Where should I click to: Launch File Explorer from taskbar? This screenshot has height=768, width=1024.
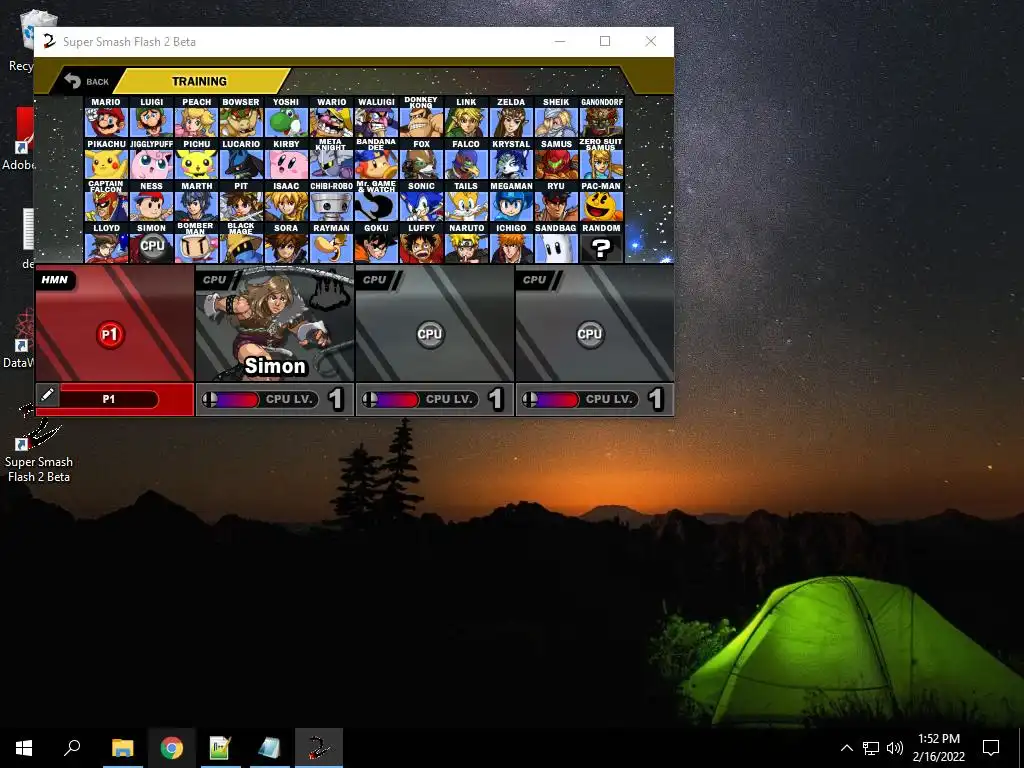(x=122, y=748)
